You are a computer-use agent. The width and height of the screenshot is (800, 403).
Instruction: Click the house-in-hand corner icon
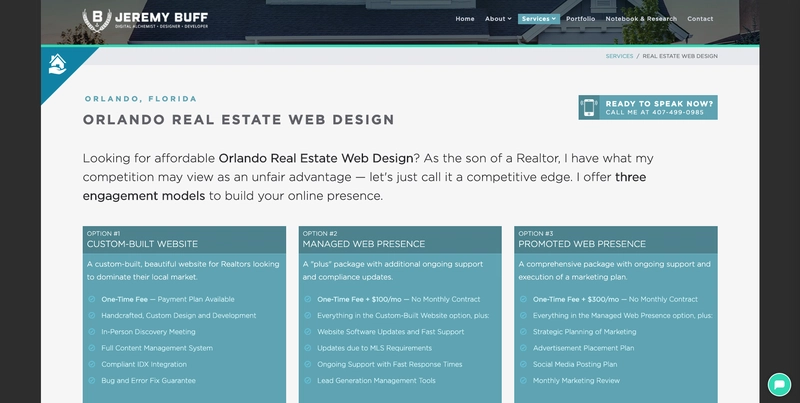[57, 64]
